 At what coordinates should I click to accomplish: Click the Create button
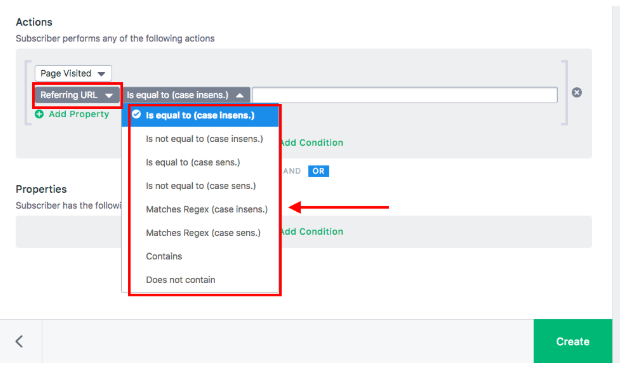pos(573,341)
